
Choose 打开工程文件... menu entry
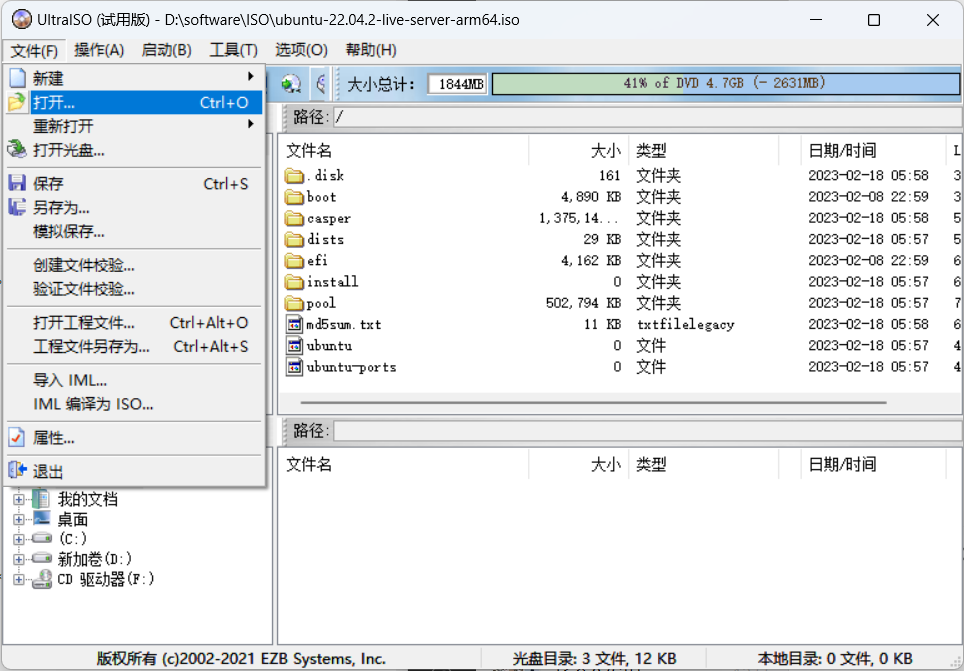135,323
